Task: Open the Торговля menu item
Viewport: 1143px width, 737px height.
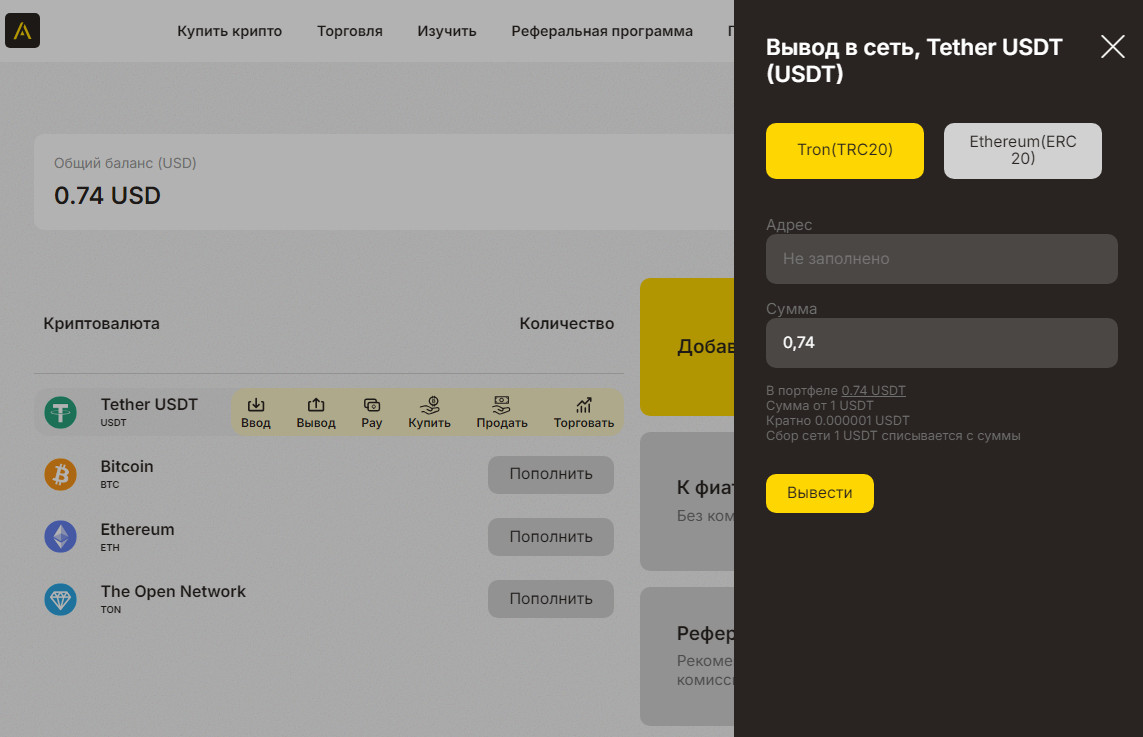Action: click(350, 31)
